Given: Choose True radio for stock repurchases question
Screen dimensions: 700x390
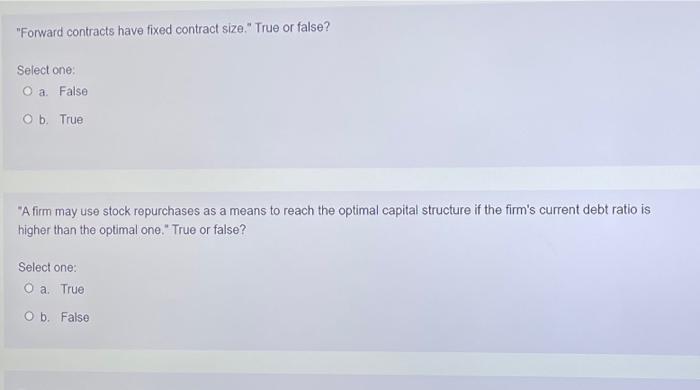Looking at the screenshot, I should click(29, 288).
